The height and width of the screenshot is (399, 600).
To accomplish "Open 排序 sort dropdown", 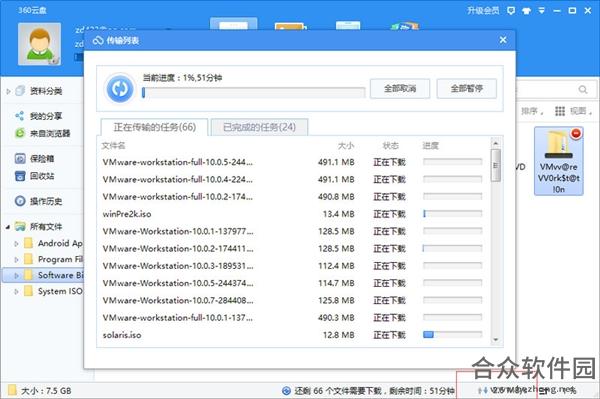I will 532,111.
